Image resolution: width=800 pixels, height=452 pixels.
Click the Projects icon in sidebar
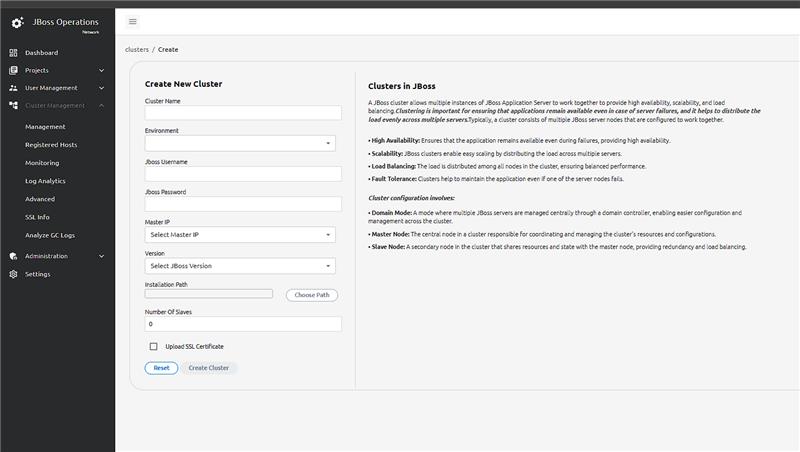(x=13, y=70)
